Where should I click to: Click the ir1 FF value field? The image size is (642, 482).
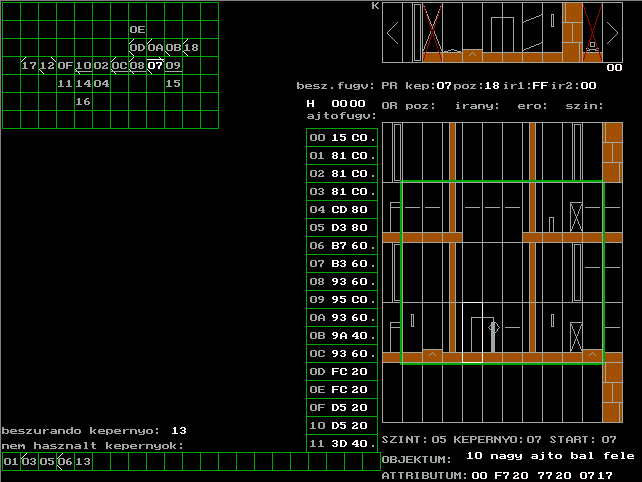pyautogui.click(x=541, y=86)
